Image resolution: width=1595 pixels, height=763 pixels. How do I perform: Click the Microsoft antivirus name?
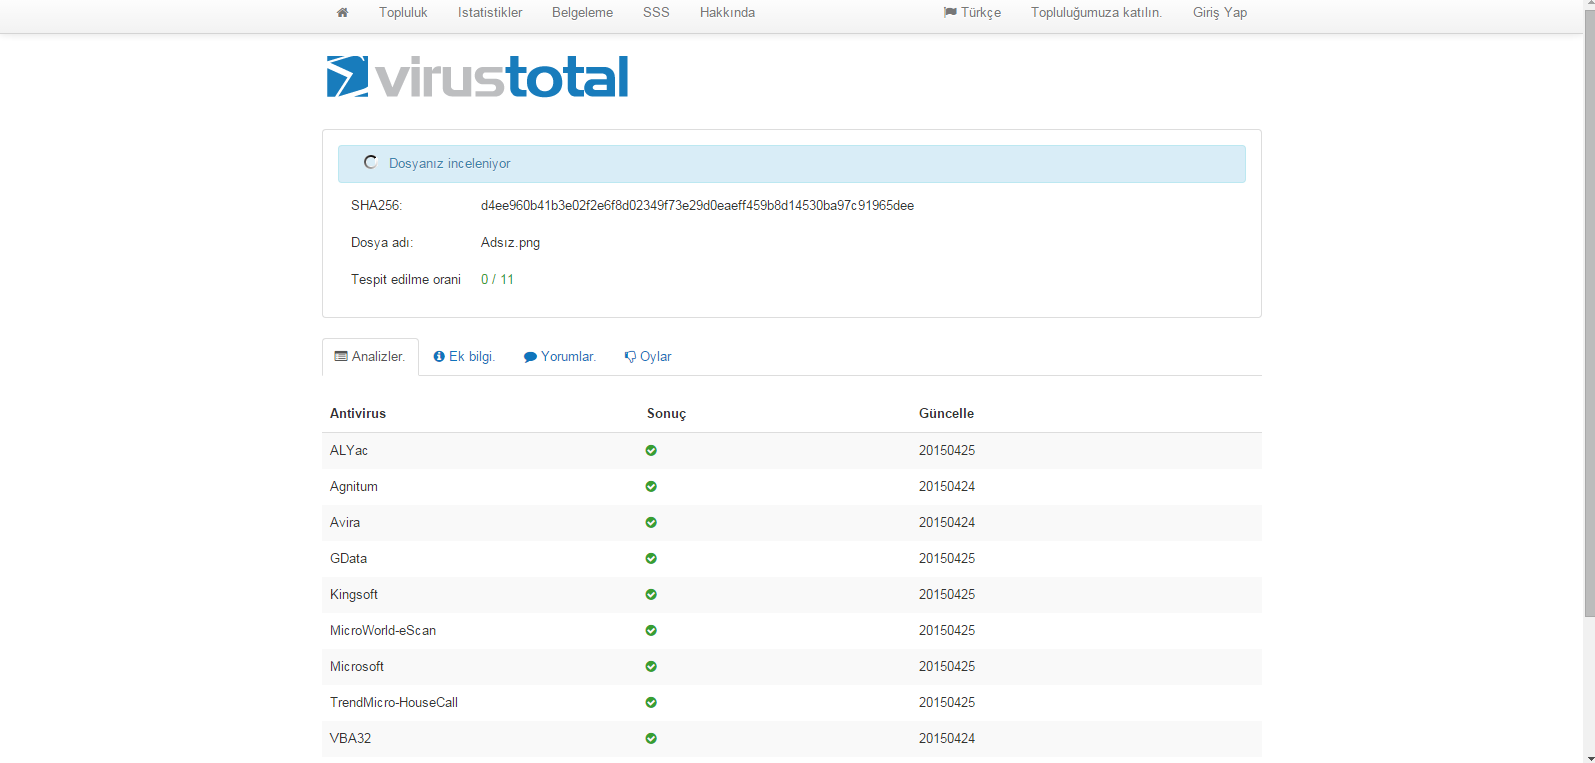(x=357, y=667)
